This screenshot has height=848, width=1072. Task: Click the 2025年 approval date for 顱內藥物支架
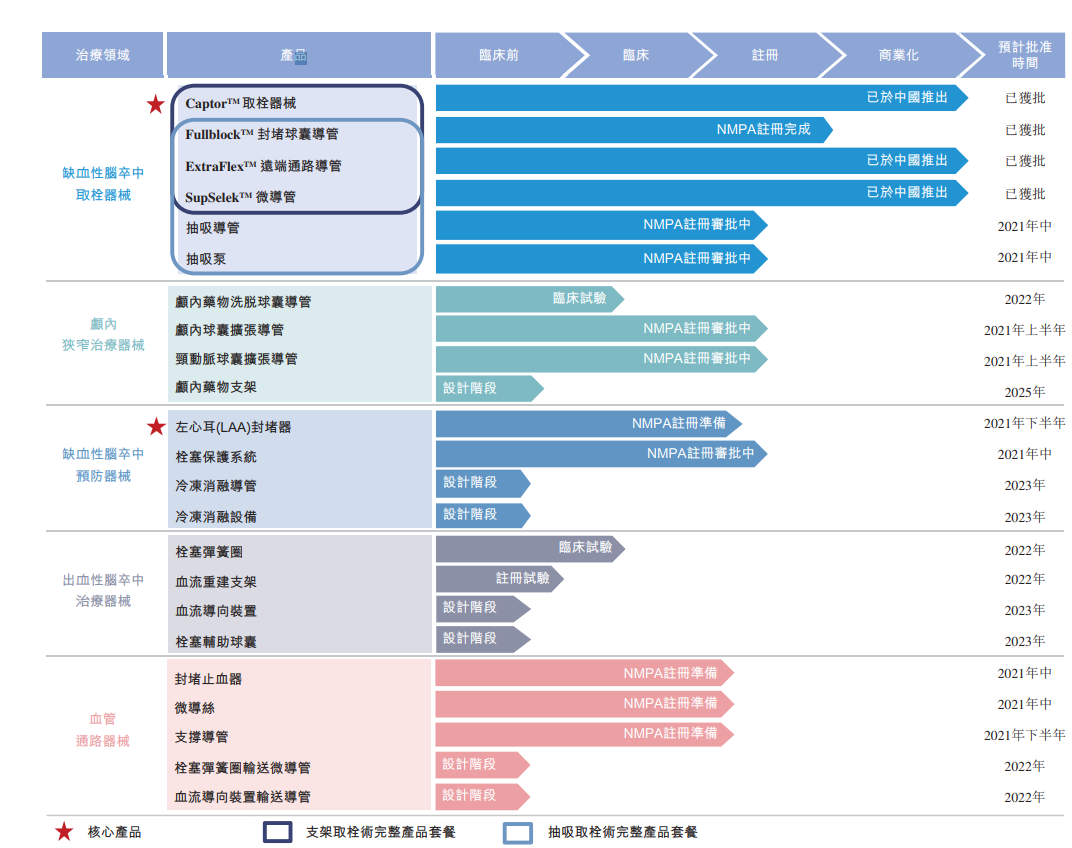pos(1024,391)
